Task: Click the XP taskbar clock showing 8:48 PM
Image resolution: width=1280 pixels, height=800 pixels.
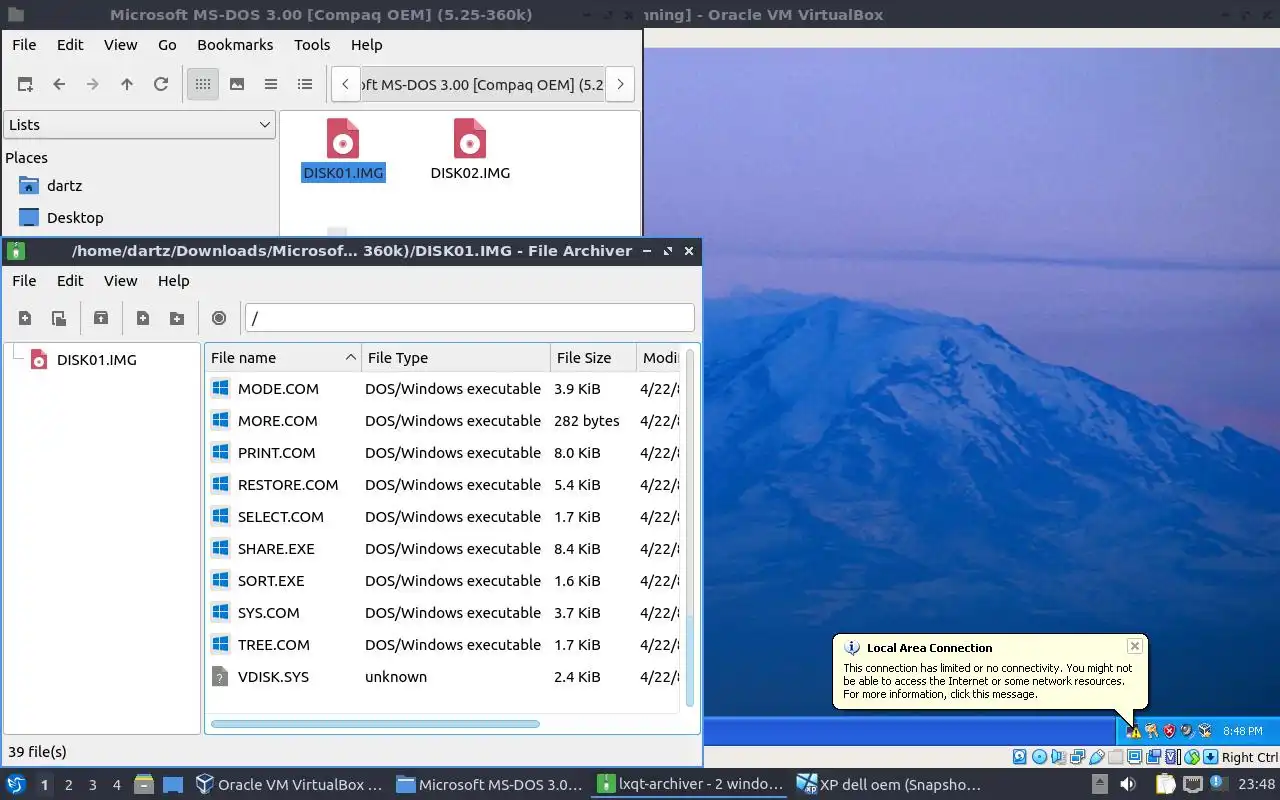Action: [1243, 731]
